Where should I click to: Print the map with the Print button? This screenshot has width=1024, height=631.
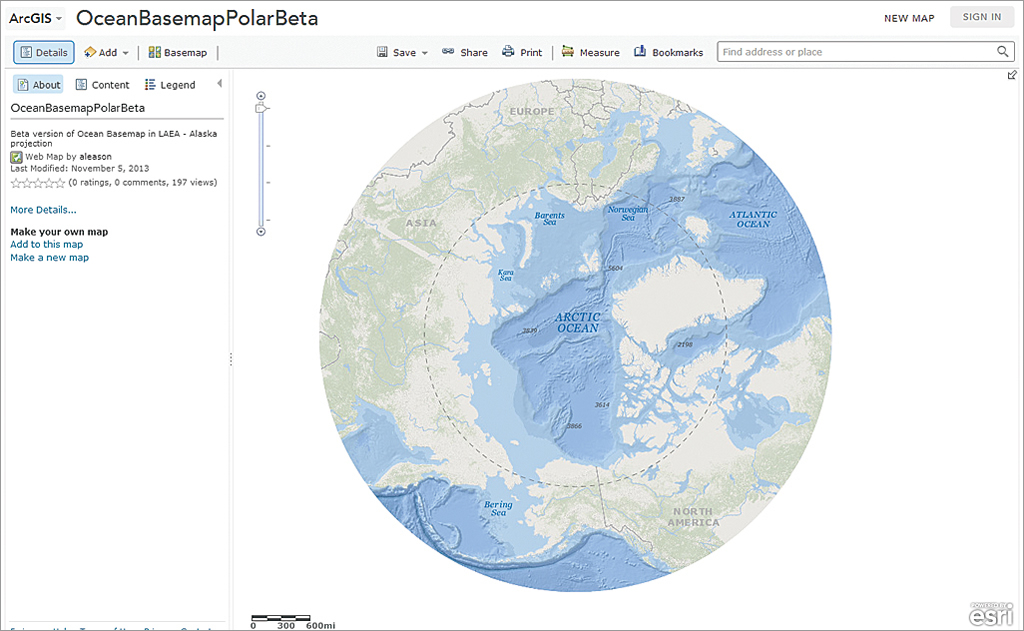tap(522, 52)
